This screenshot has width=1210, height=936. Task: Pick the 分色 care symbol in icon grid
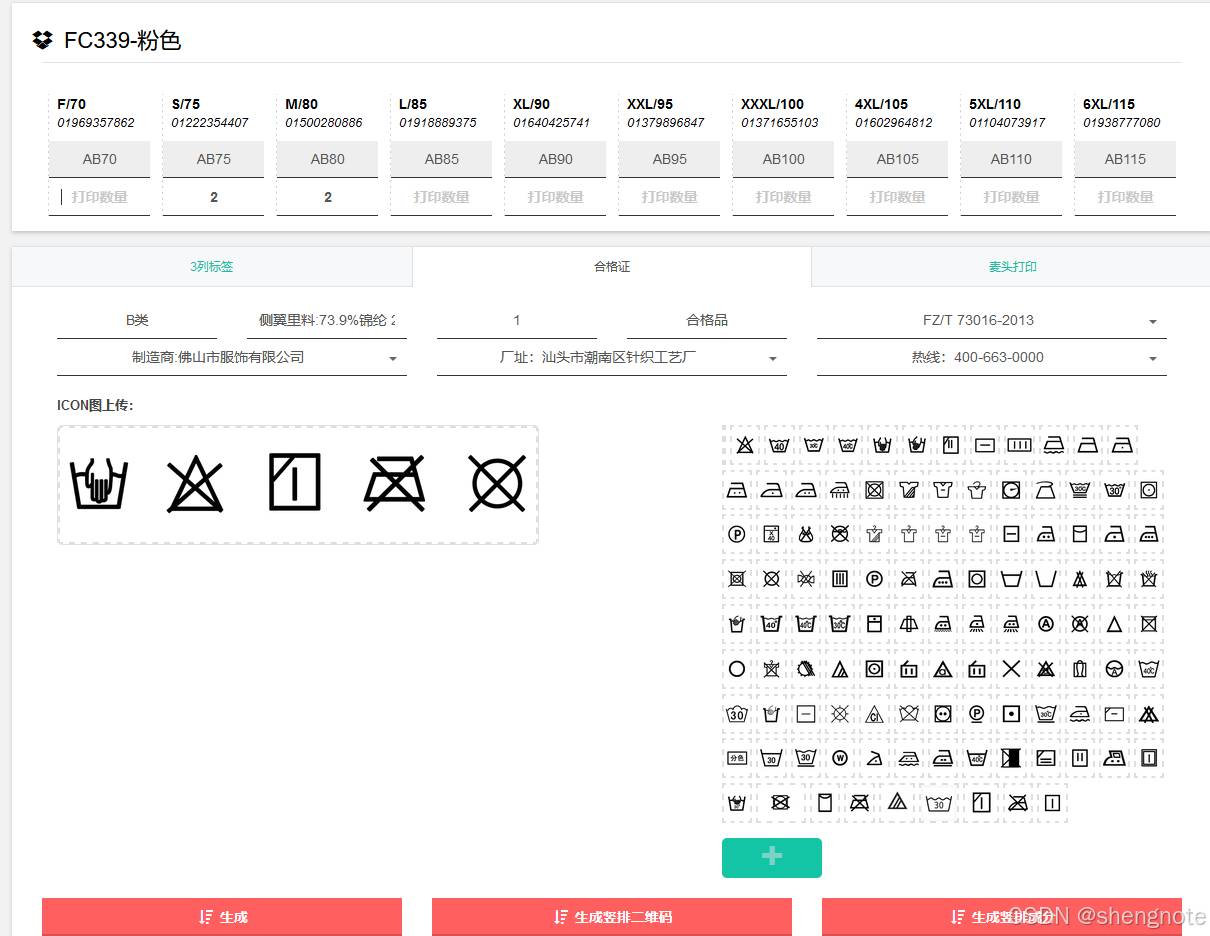(x=737, y=758)
